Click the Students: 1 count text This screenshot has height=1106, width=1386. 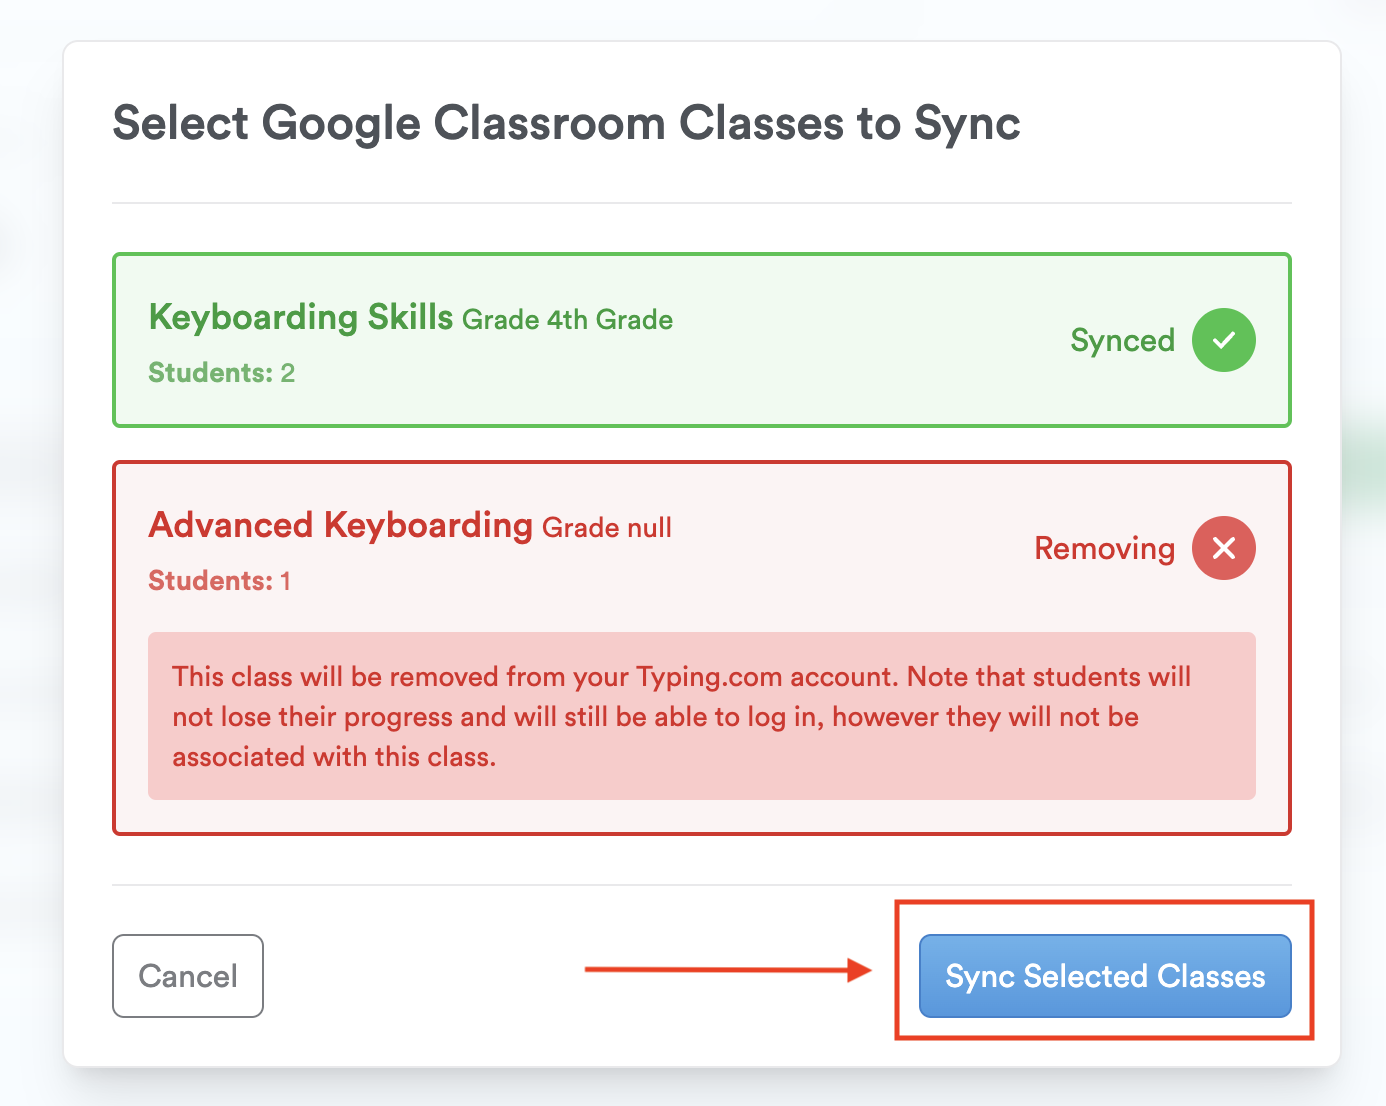219,581
